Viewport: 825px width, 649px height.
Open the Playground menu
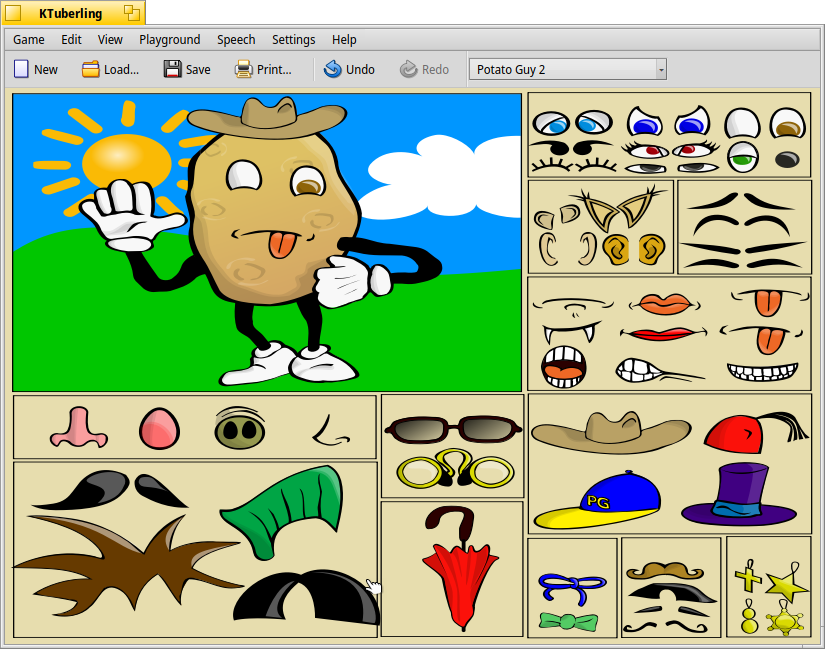click(x=169, y=39)
